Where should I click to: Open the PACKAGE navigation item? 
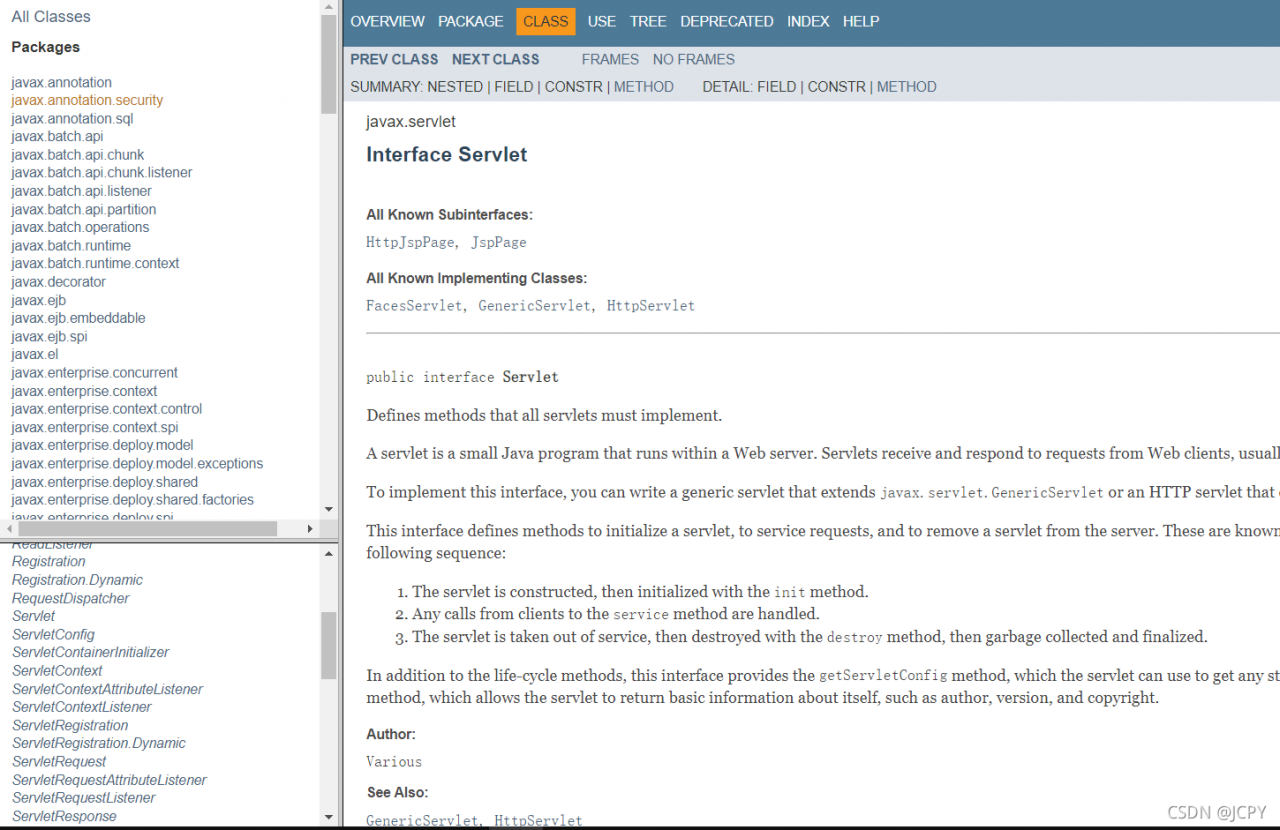pos(470,21)
